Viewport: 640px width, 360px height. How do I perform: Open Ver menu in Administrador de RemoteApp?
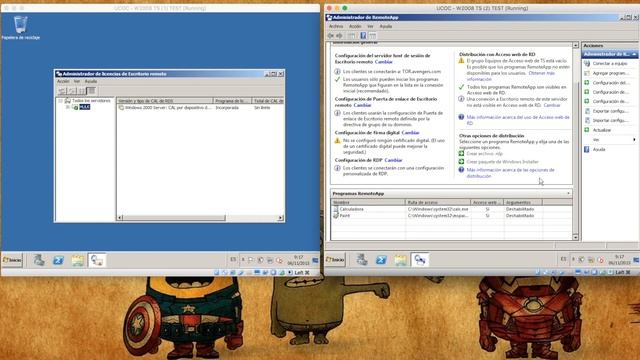(370, 26)
